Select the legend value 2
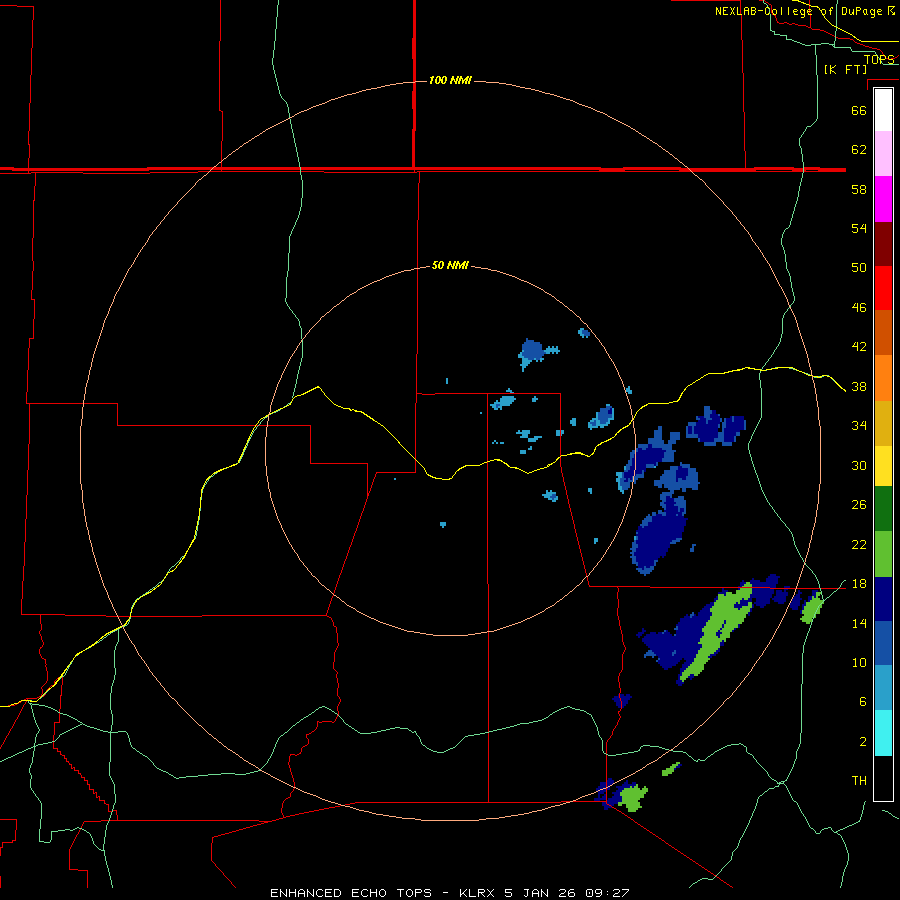The height and width of the screenshot is (900, 900). click(863, 742)
